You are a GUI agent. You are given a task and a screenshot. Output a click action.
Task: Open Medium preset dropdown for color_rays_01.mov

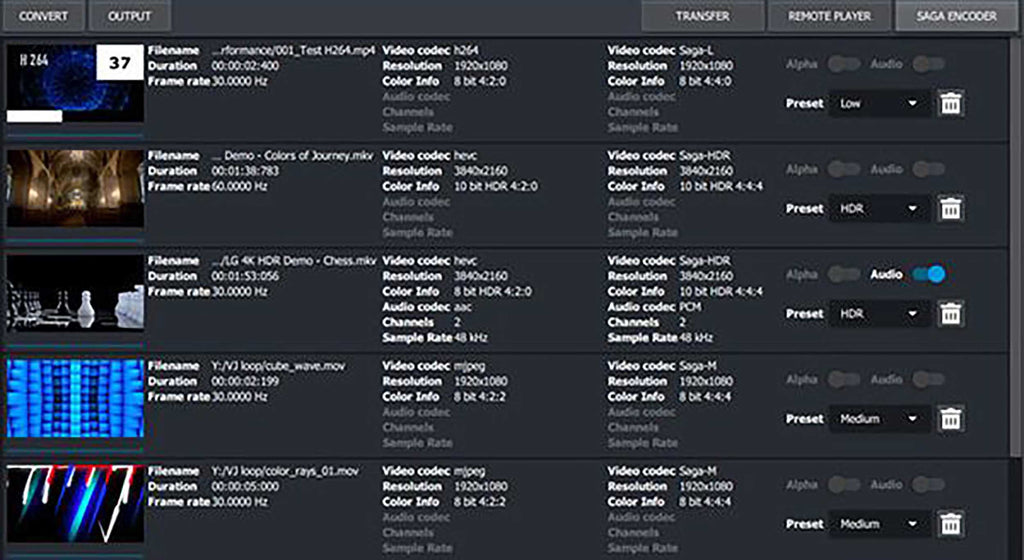click(879, 524)
